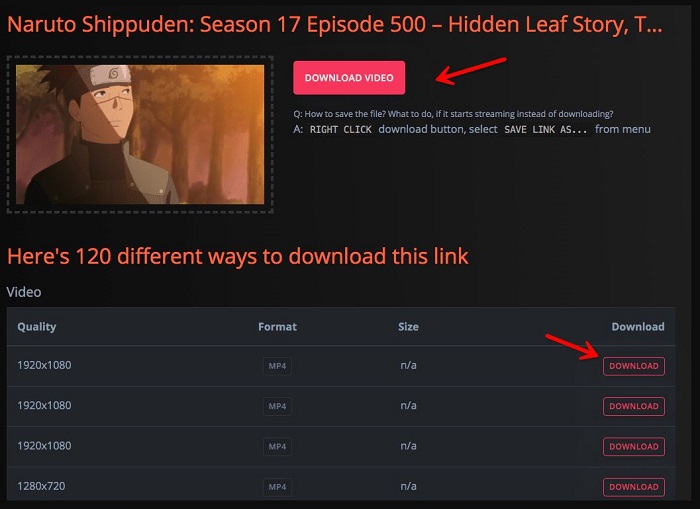Screen dimensions: 700x509
Task: Click the Size column header
Action: pos(408,327)
